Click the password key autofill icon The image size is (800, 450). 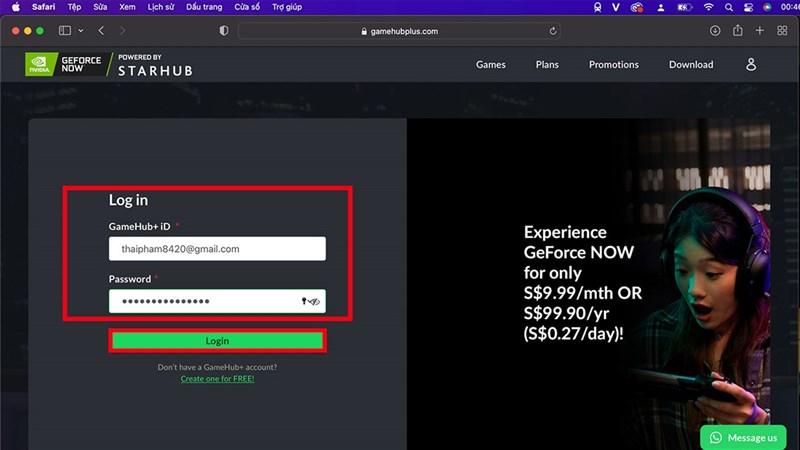coord(304,301)
